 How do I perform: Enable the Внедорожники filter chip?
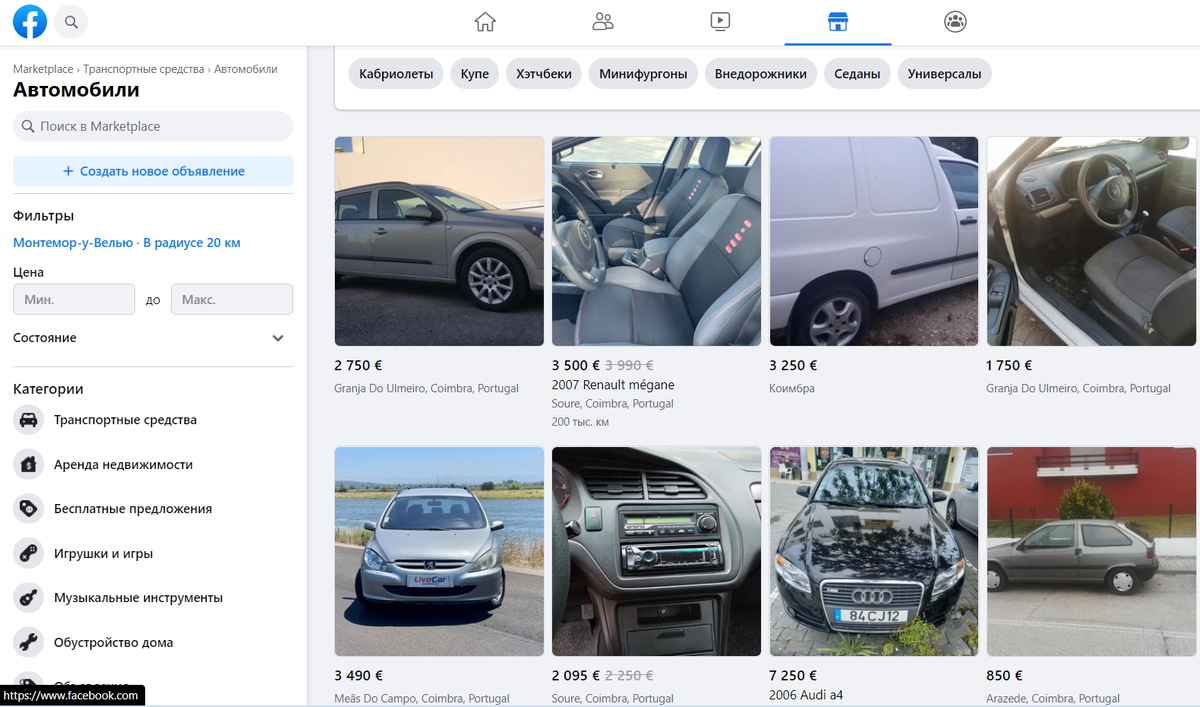761,73
